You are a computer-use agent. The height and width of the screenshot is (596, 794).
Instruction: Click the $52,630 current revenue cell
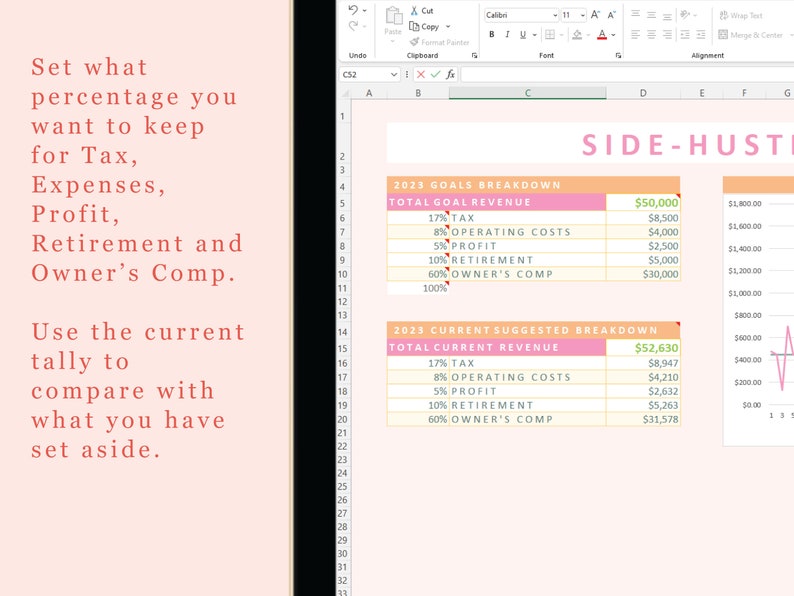643,348
